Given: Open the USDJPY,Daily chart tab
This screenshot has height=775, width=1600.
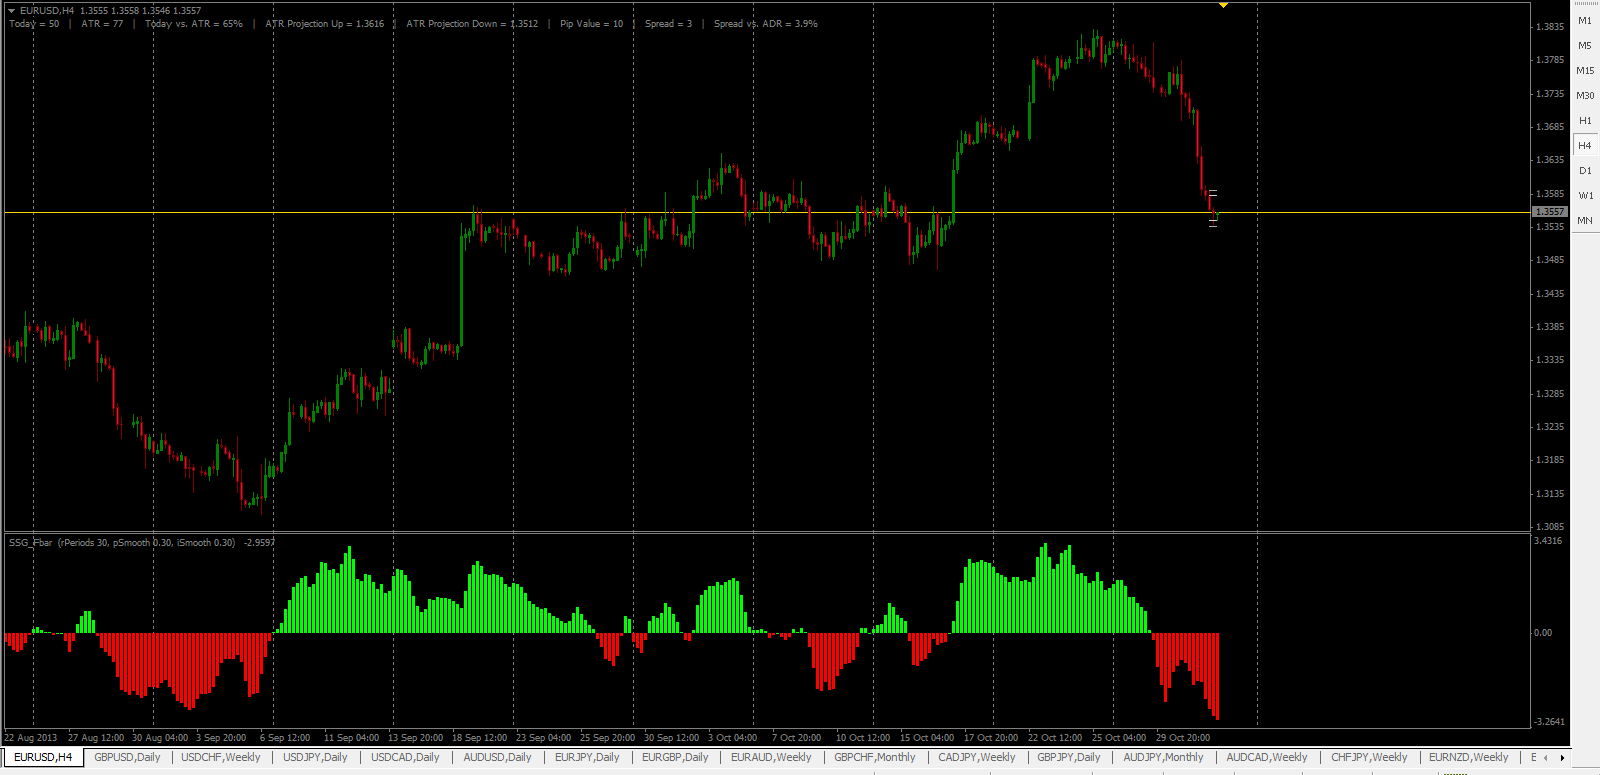Looking at the screenshot, I should click(x=315, y=758).
